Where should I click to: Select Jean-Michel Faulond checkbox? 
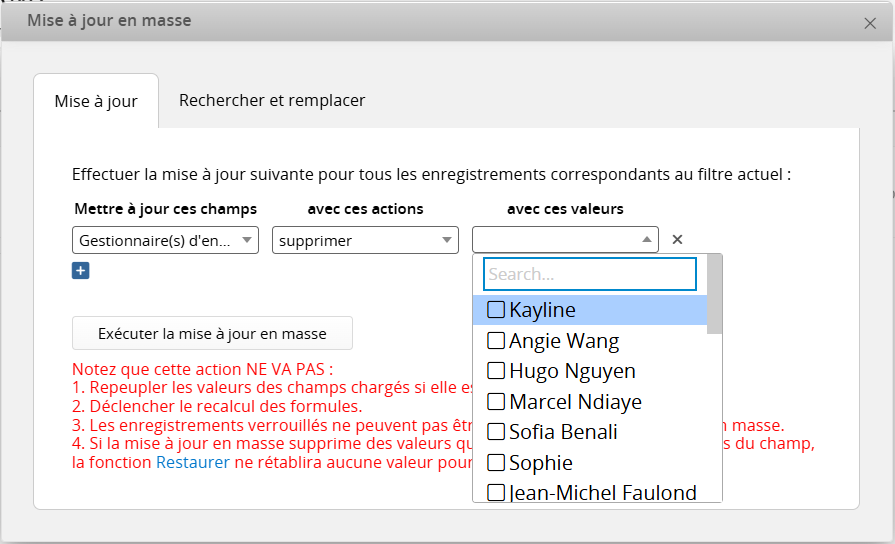tap(496, 492)
